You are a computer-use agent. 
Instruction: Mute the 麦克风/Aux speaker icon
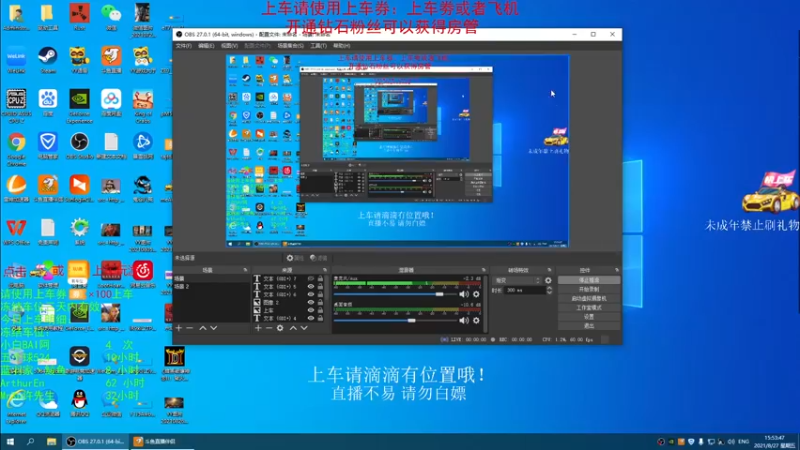(x=463, y=294)
